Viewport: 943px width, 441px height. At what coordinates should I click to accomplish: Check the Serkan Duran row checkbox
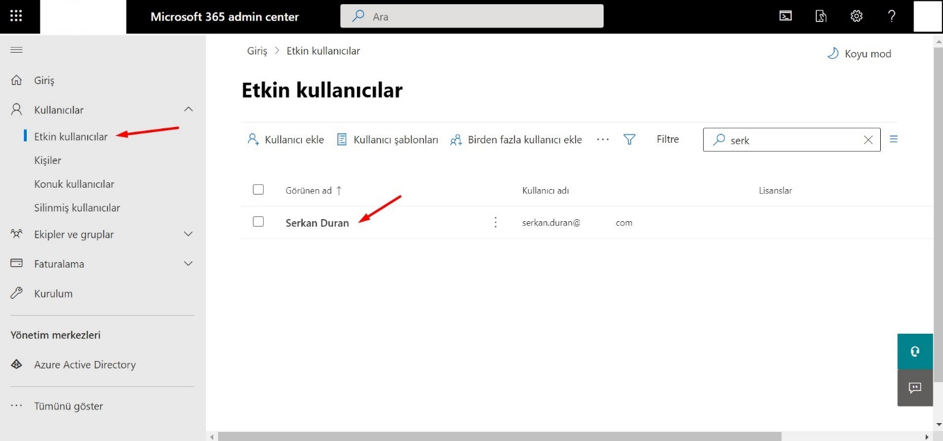pyautogui.click(x=259, y=221)
